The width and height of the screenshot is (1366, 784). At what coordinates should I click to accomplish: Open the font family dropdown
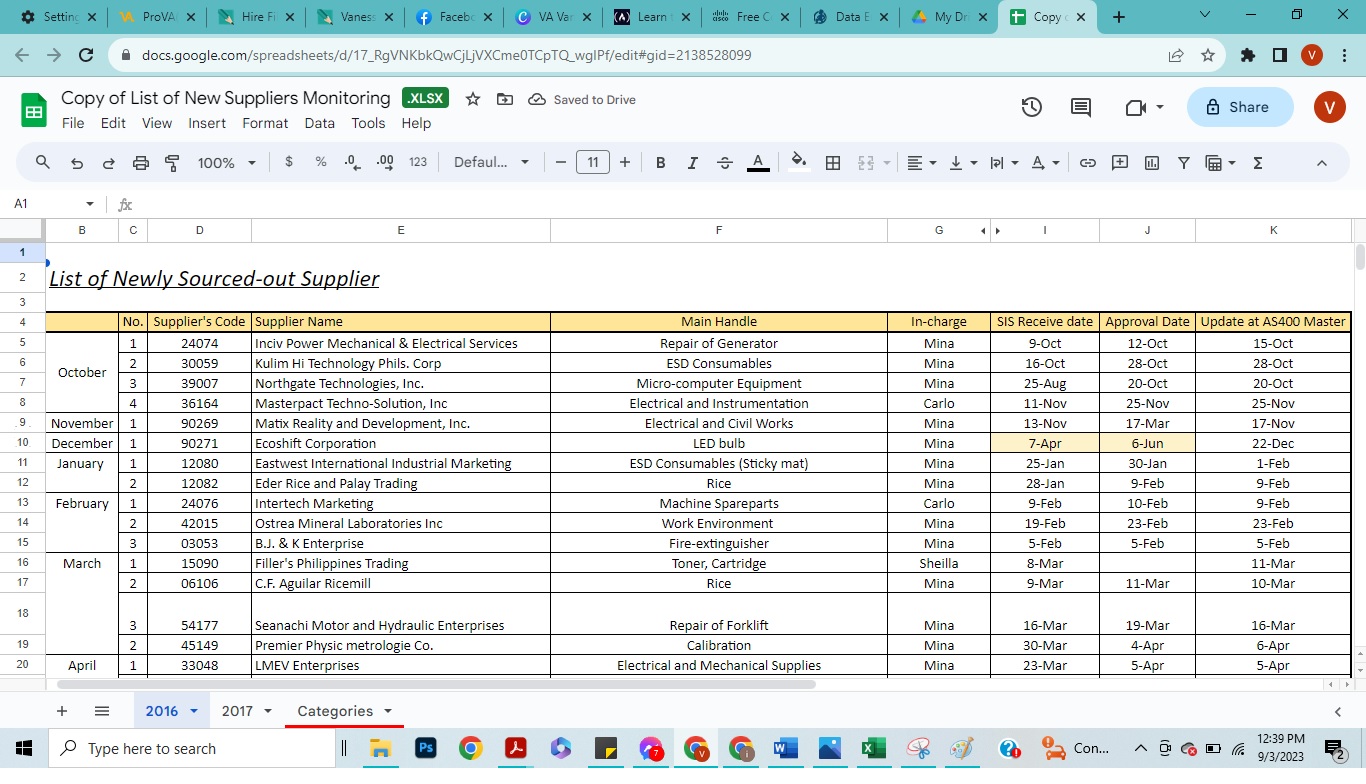pyautogui.click(x=491, y=163)
